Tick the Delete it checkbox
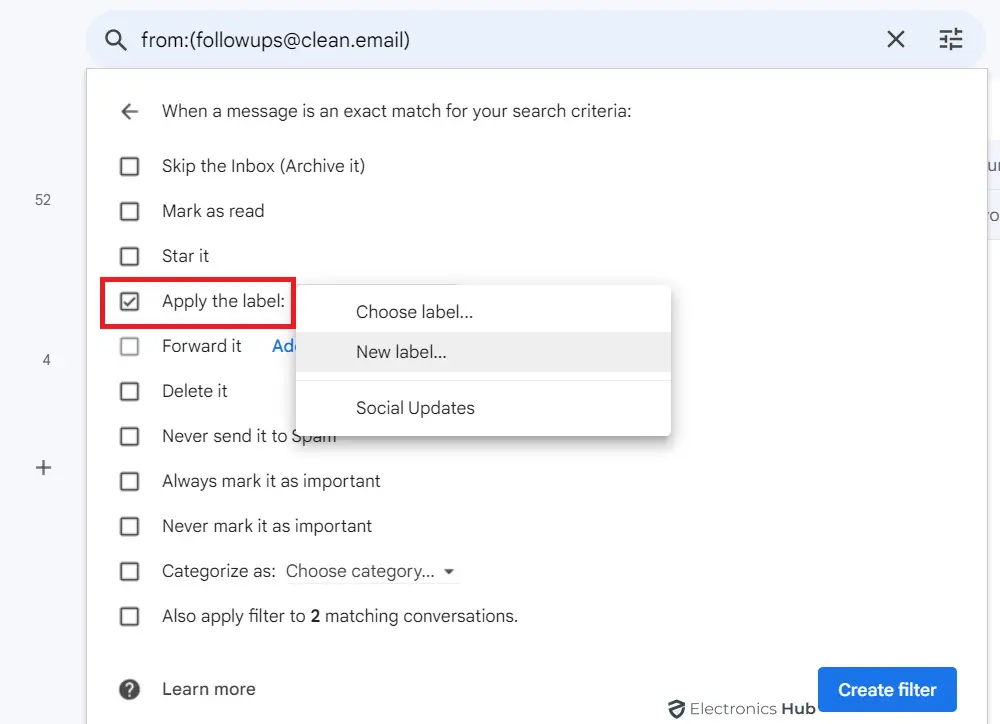The image size is (1000, 724). click(x=129, y=391)
